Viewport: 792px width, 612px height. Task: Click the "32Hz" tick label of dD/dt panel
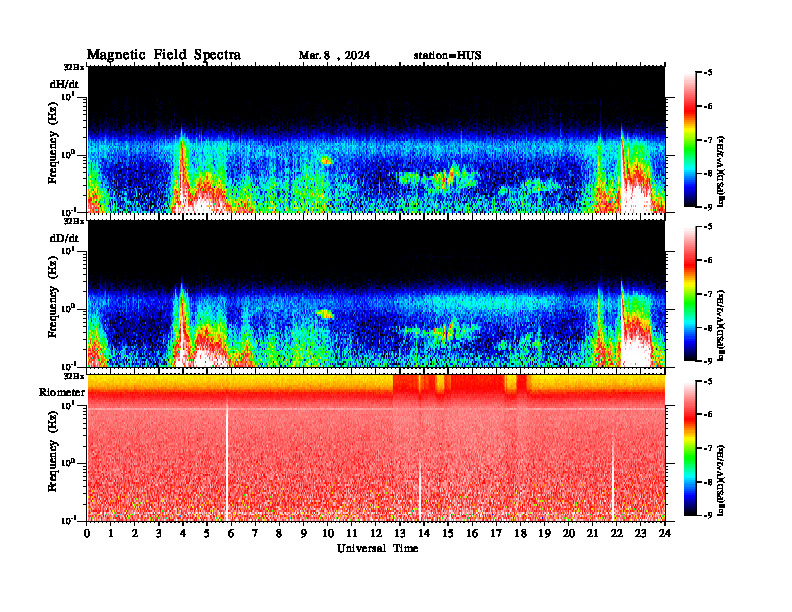(74, 221)
